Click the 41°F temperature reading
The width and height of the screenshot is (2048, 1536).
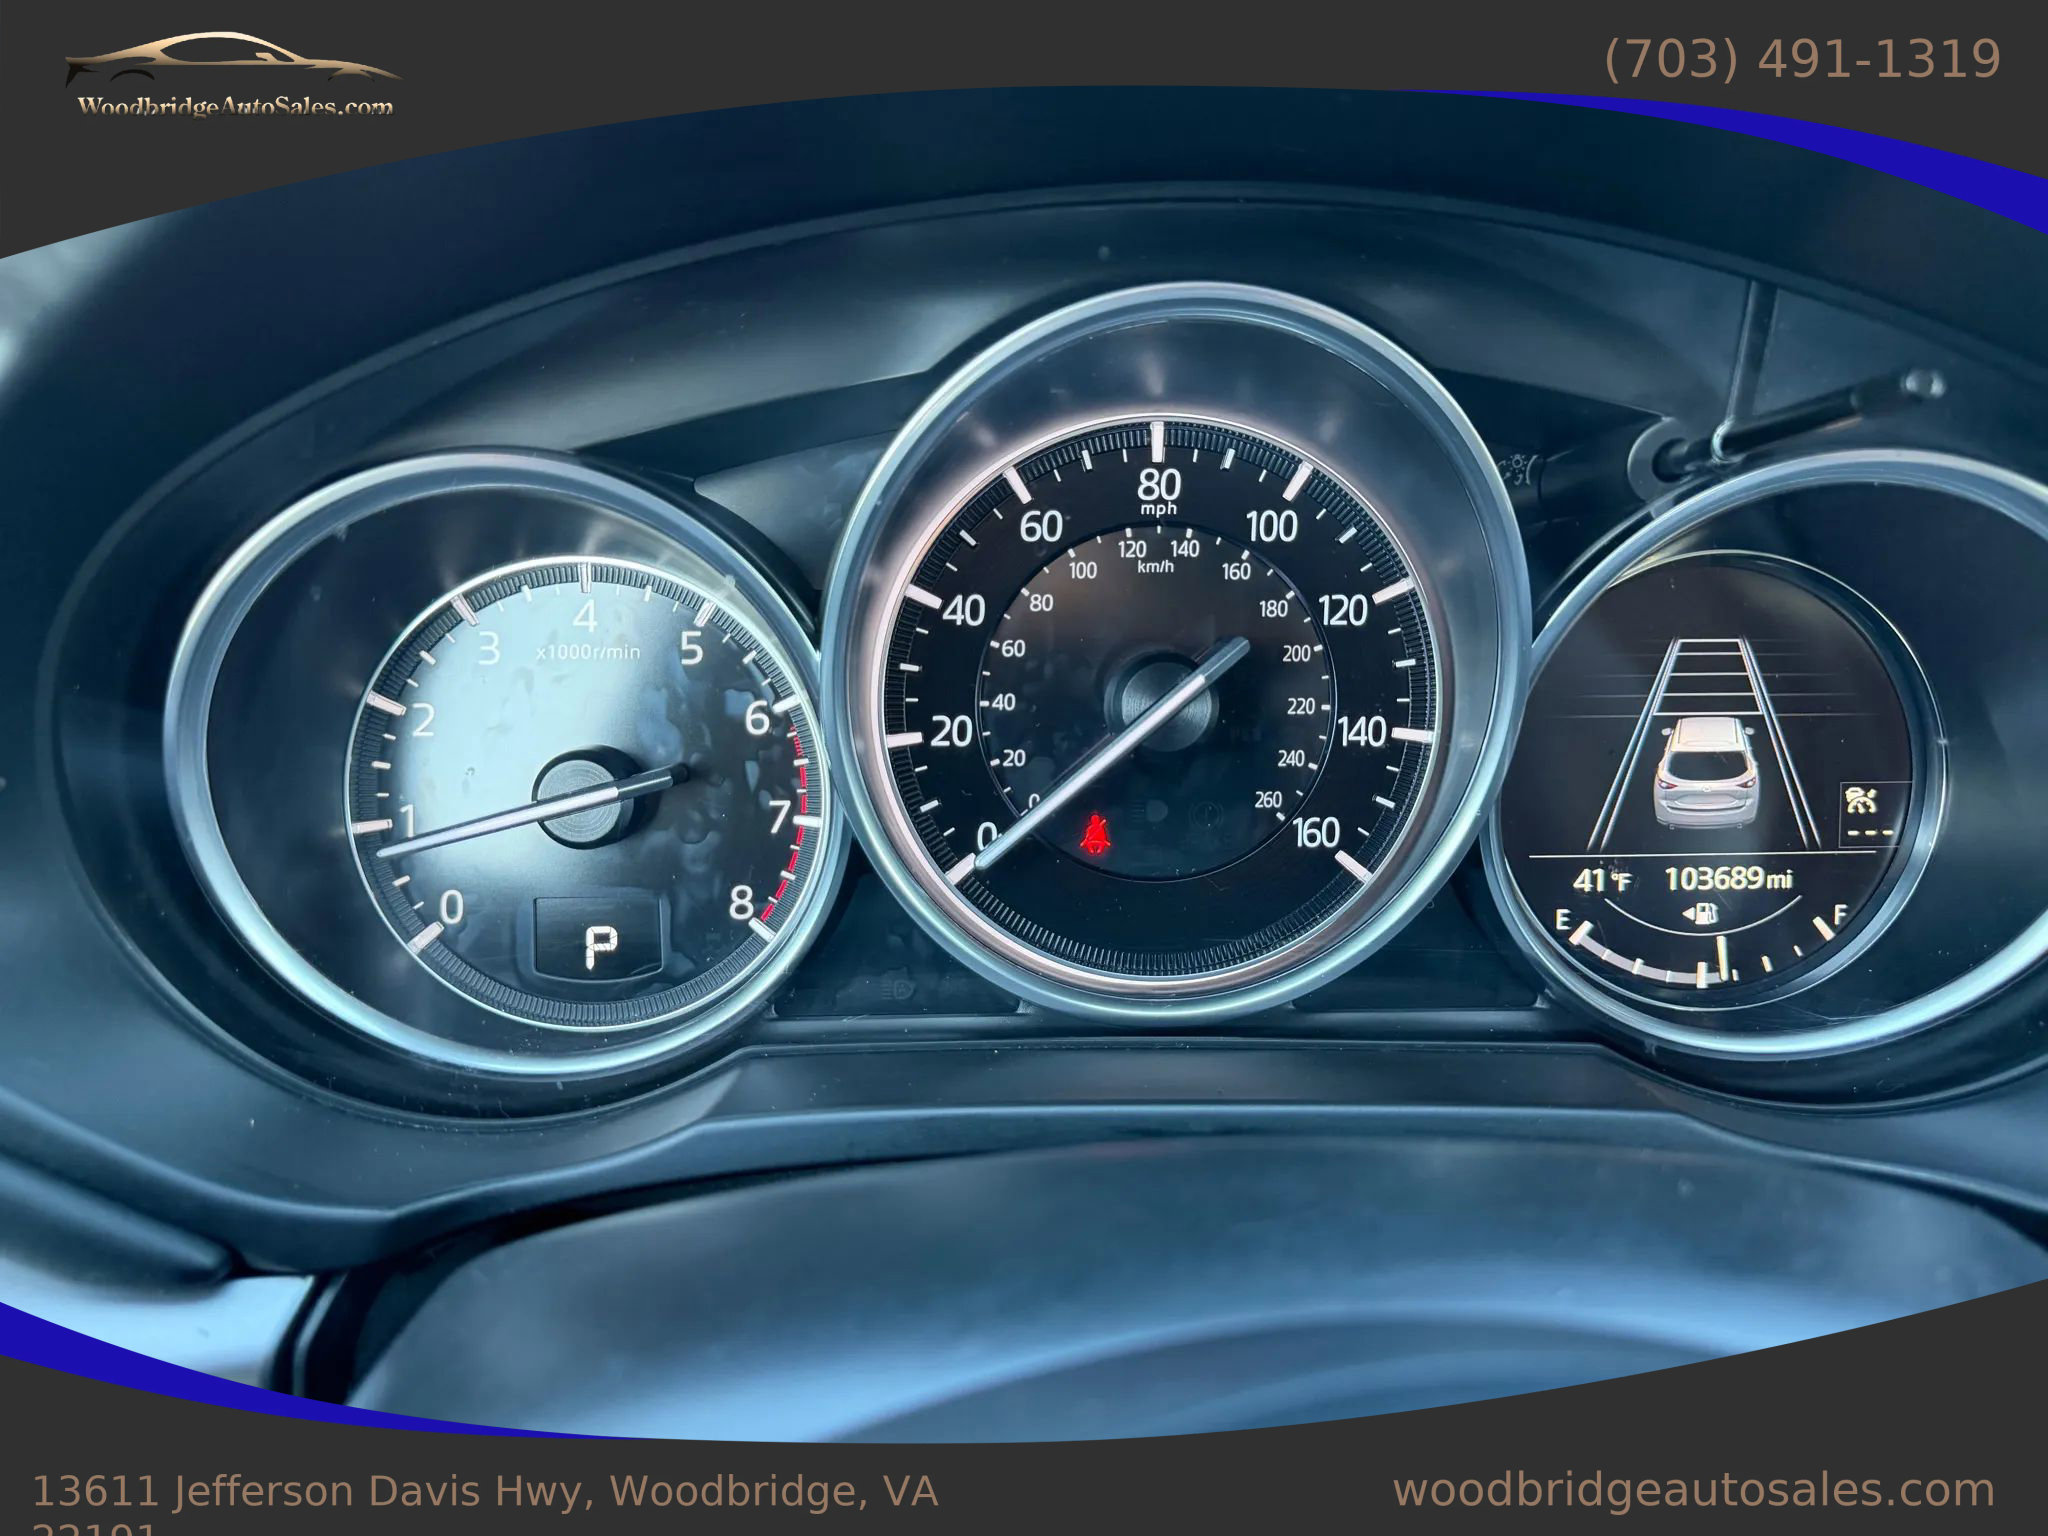coord(1600,881)
